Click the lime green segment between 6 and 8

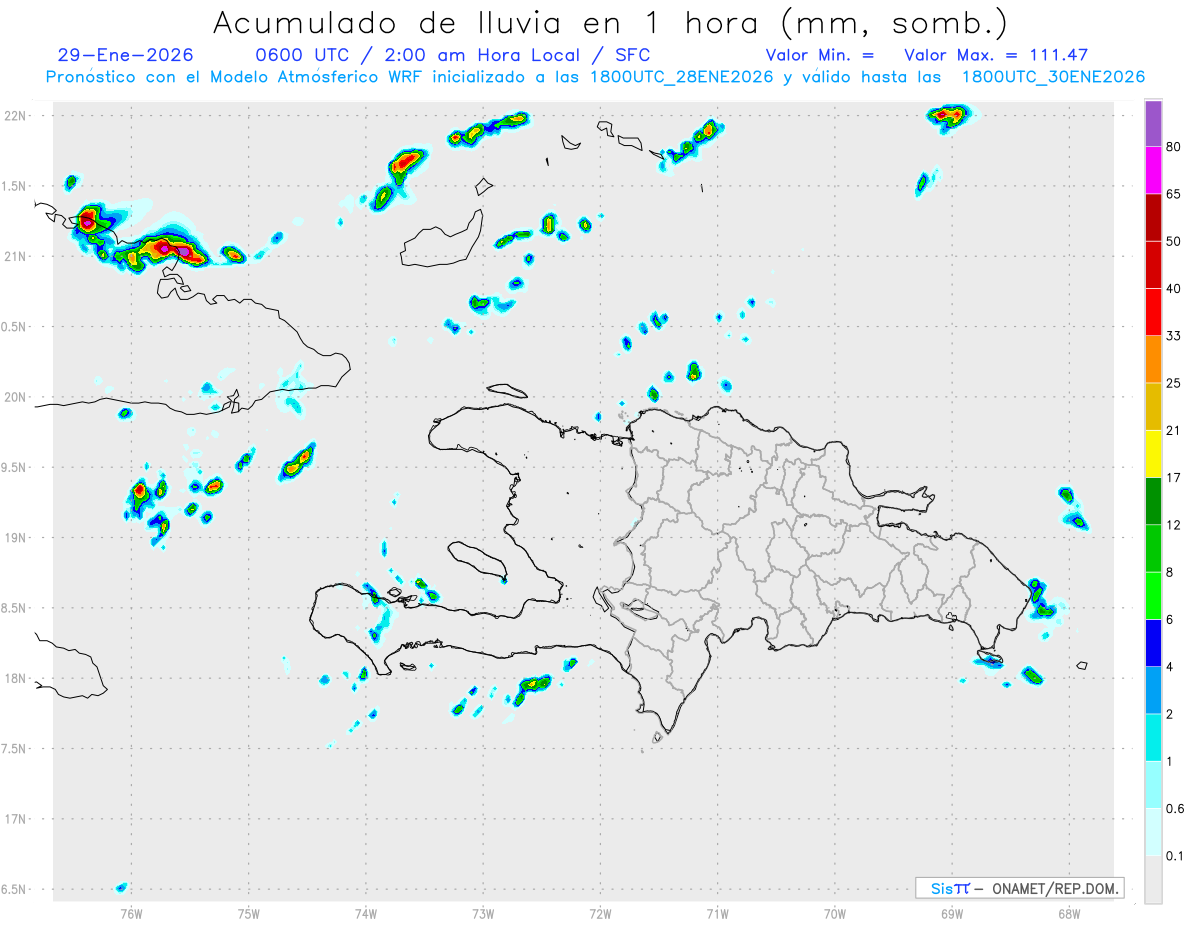pos(1153,595)
